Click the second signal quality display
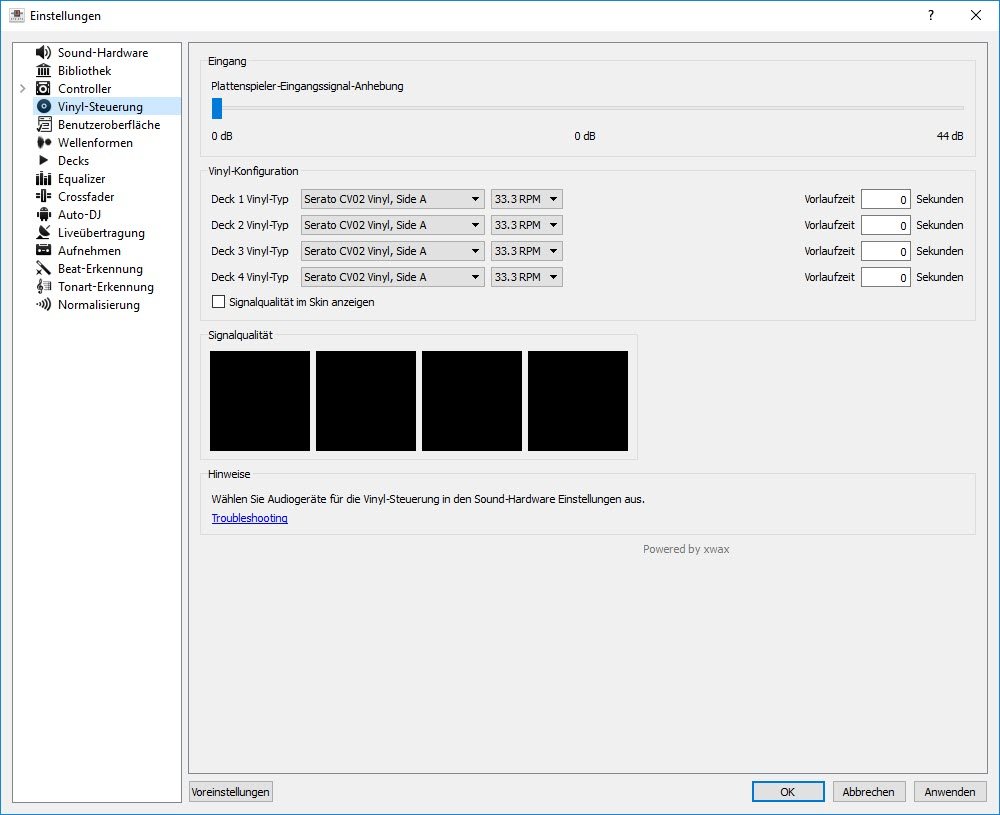 (365, 400)
